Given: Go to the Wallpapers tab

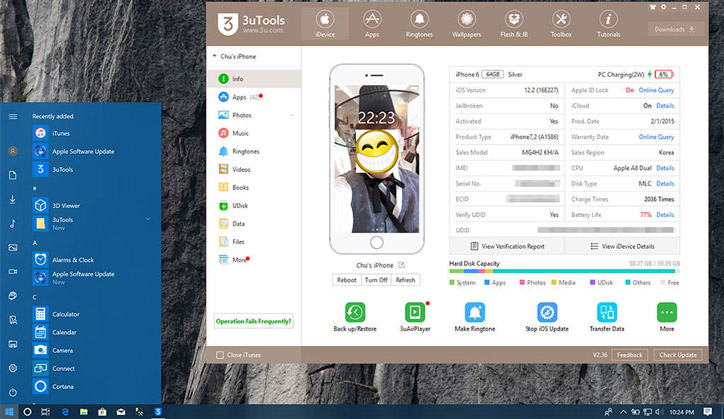Looking at the screenshot, I should click(x=466, y=24).
